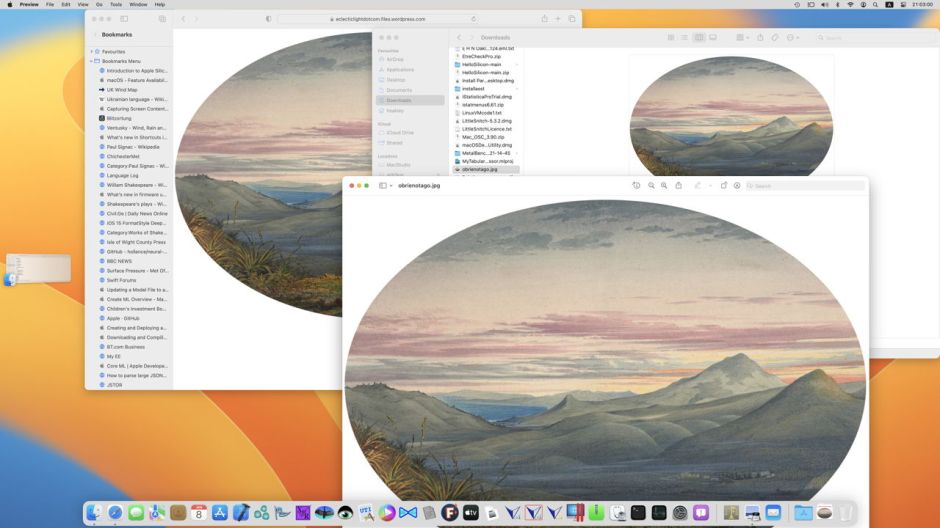
Task: Switch Finder to column view
Action: [699, 38]
